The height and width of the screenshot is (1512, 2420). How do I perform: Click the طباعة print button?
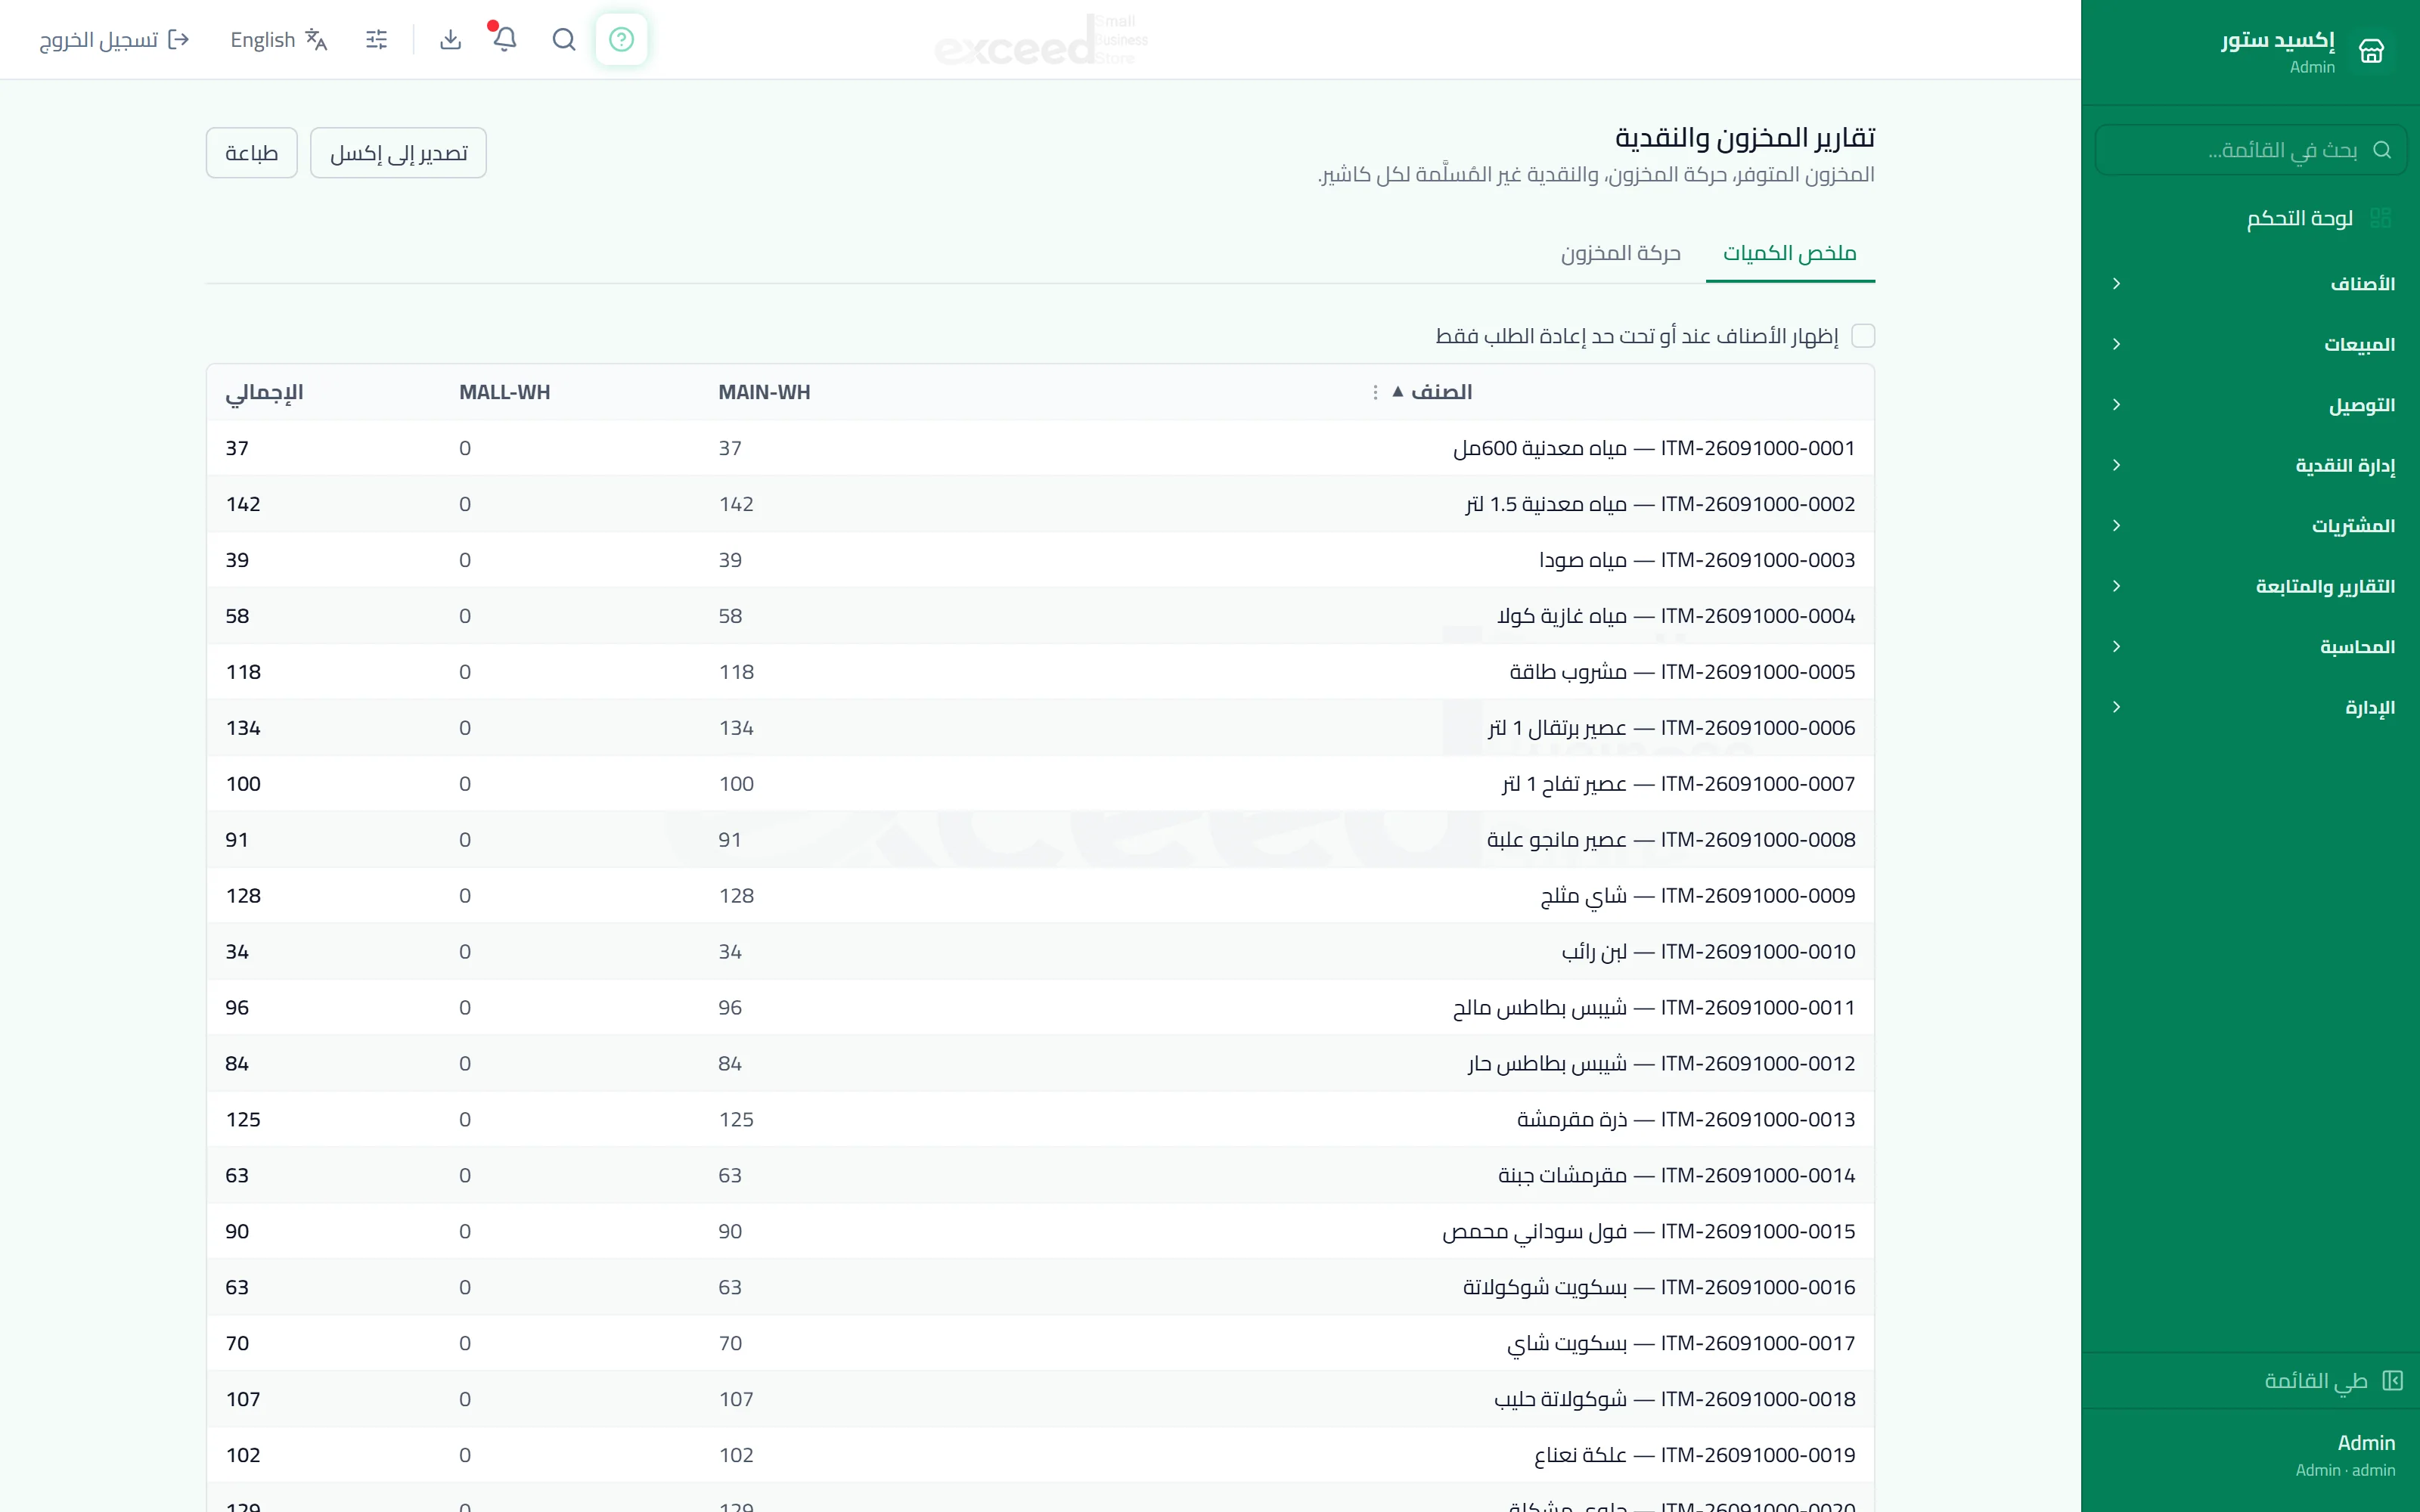click(x=252, y=153)
